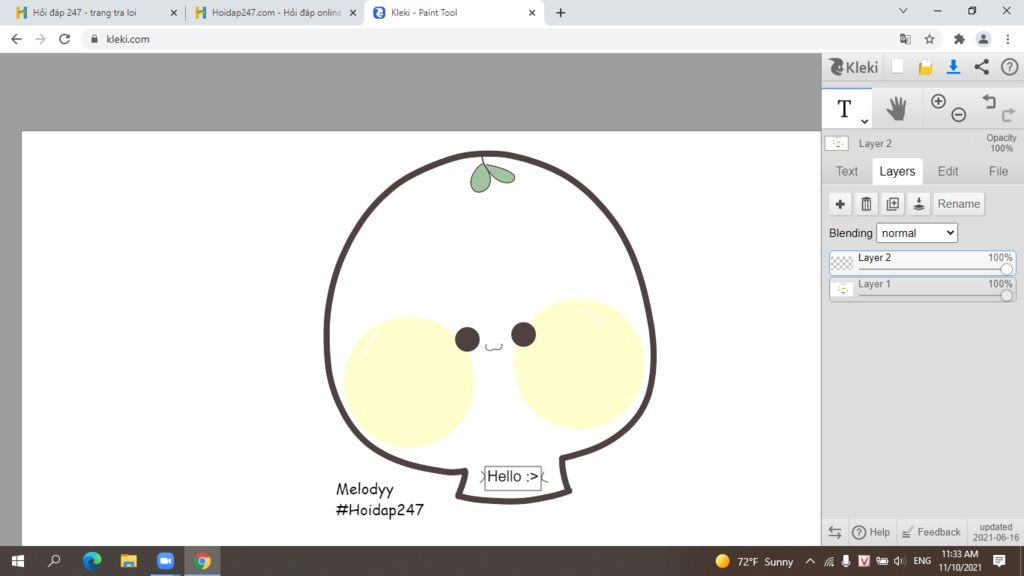Share the drawing
Screen dimensions: 1024x576
pyautogui.click(x=982, y=67)
